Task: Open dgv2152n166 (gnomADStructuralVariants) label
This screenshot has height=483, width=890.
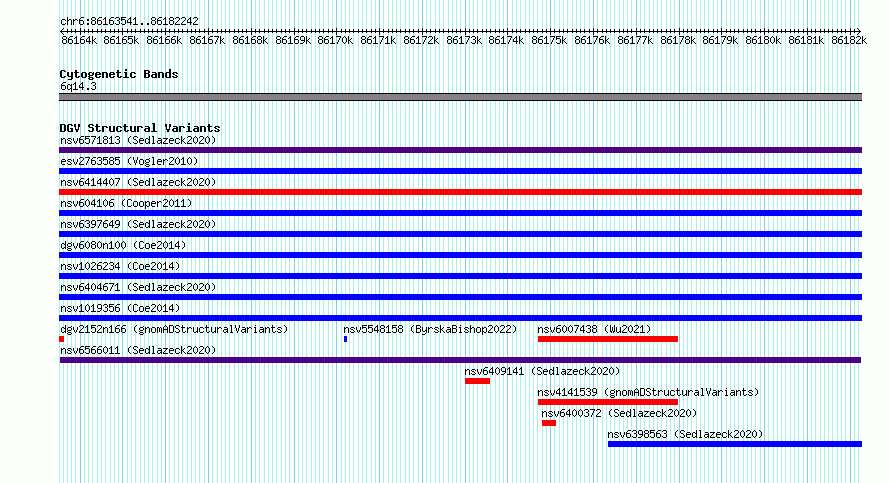Action: click(x=174, y=329)
